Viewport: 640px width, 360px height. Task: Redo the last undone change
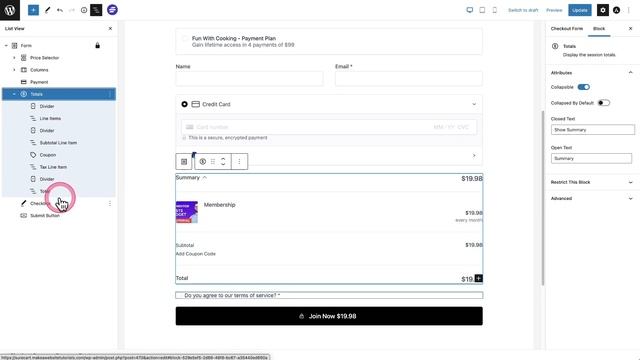tap(72, 10)
